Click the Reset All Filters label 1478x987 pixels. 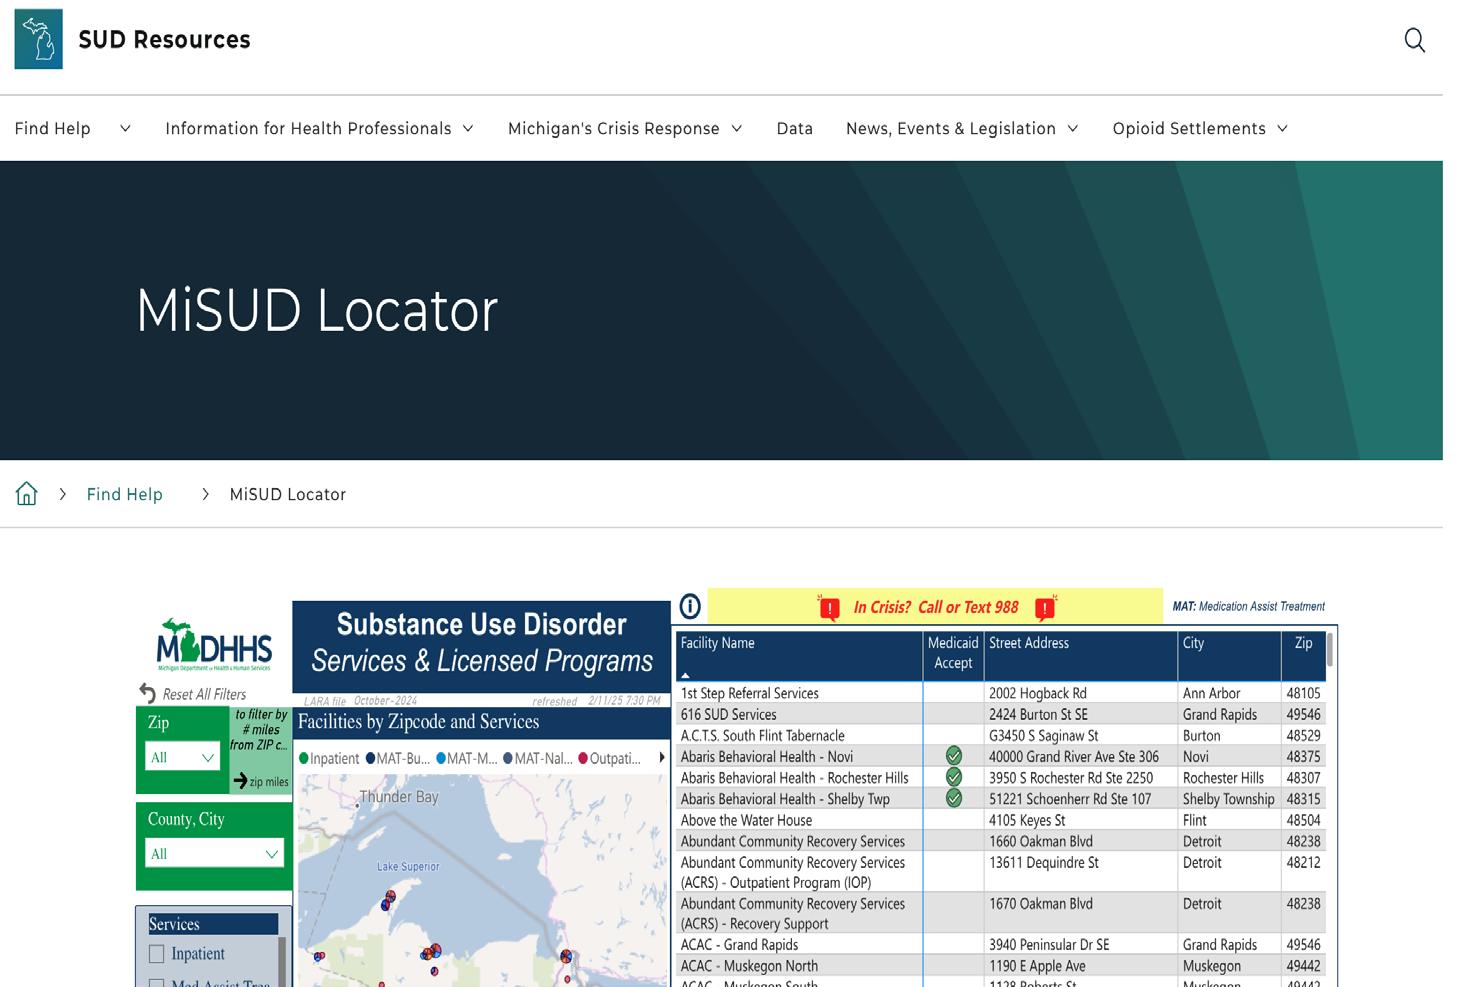[x=204, y=694]
